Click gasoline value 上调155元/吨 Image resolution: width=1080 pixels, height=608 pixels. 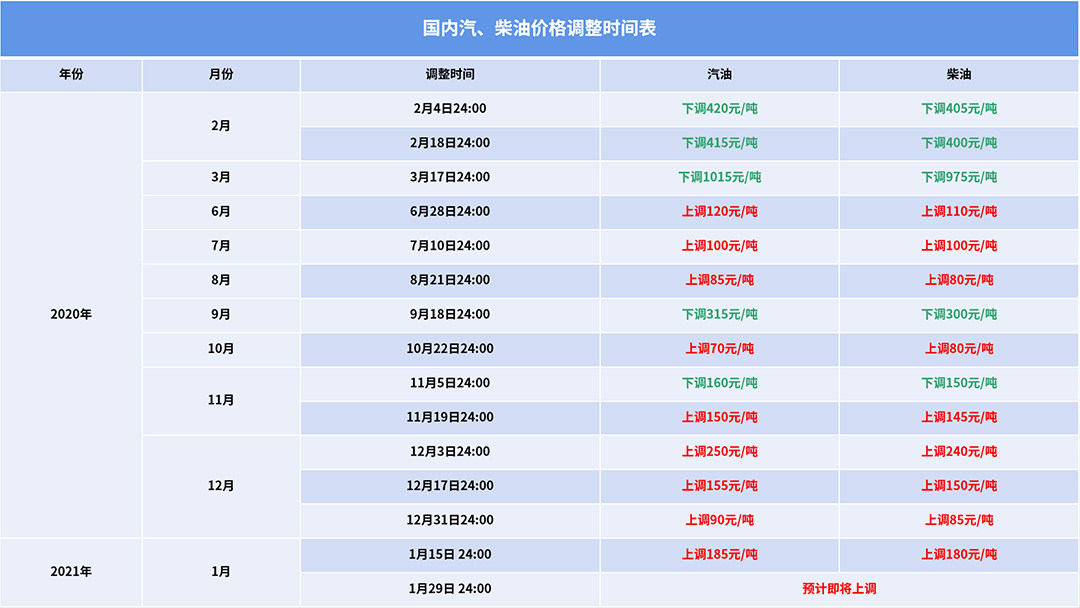[x=720, y=485]
